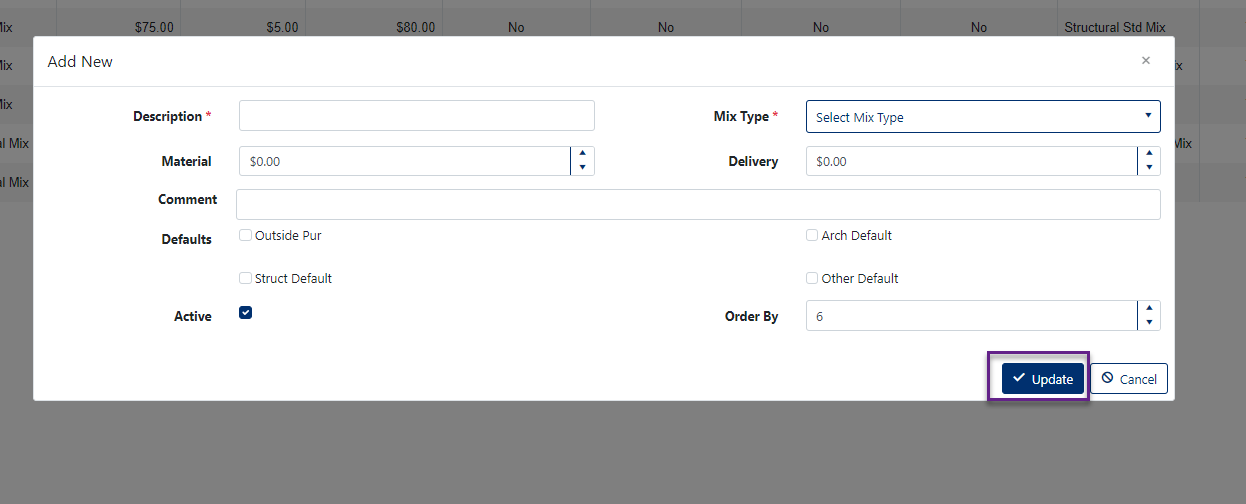
Task: Click the Update button
Action: 1043,379
